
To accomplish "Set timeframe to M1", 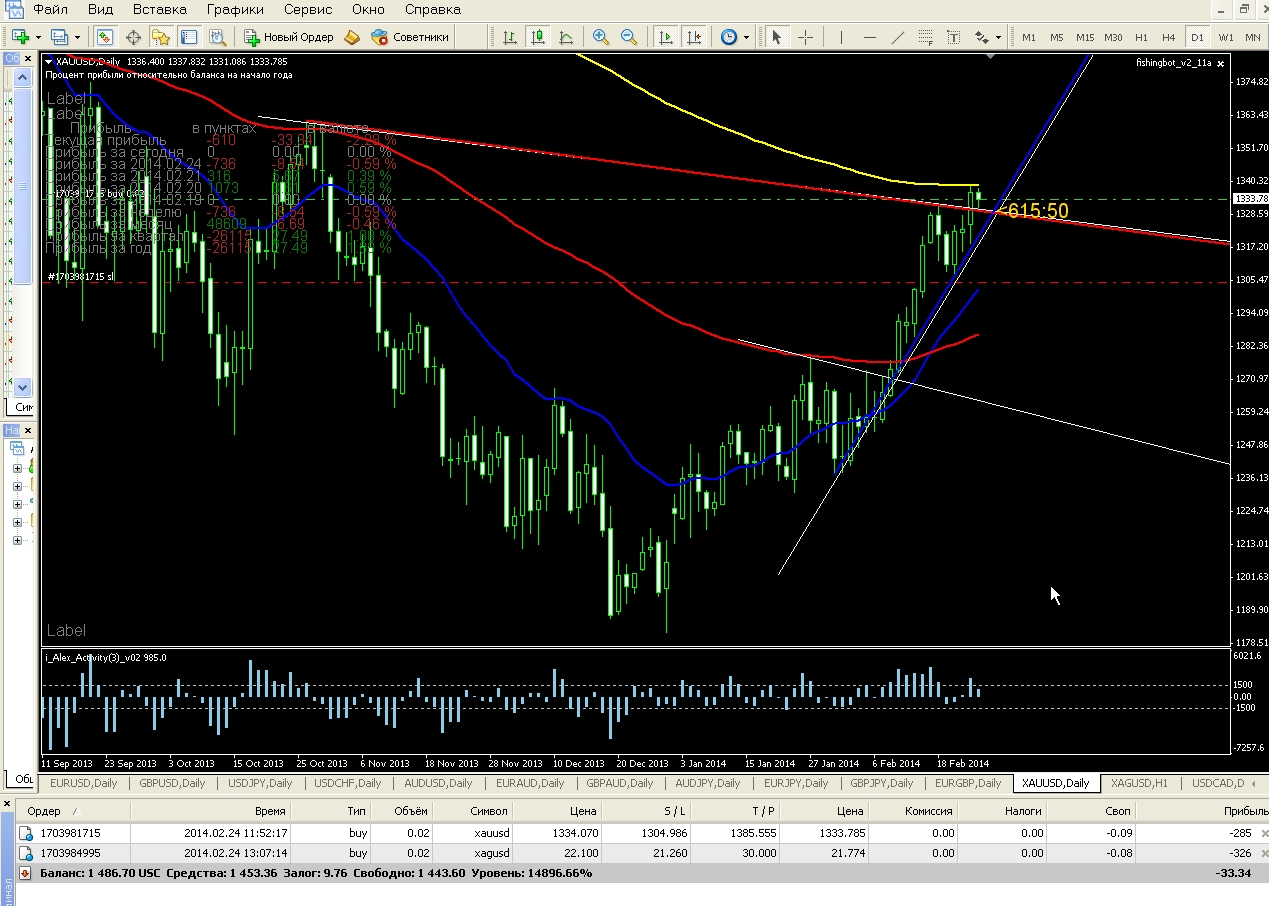I will (1028, 37).
